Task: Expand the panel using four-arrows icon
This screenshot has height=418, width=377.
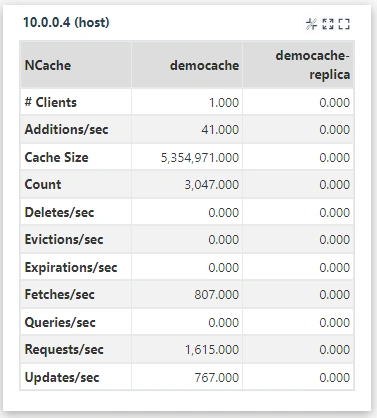Action: coord(328,24)
